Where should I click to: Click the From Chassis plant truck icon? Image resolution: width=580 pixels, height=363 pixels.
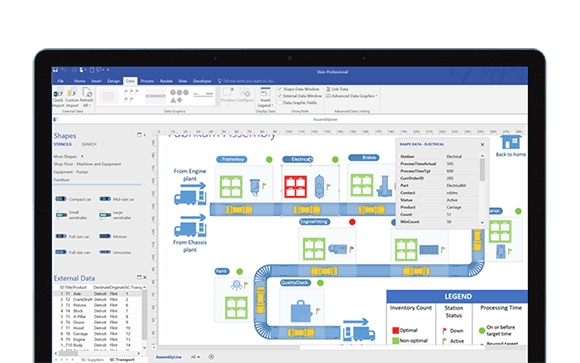190,229
